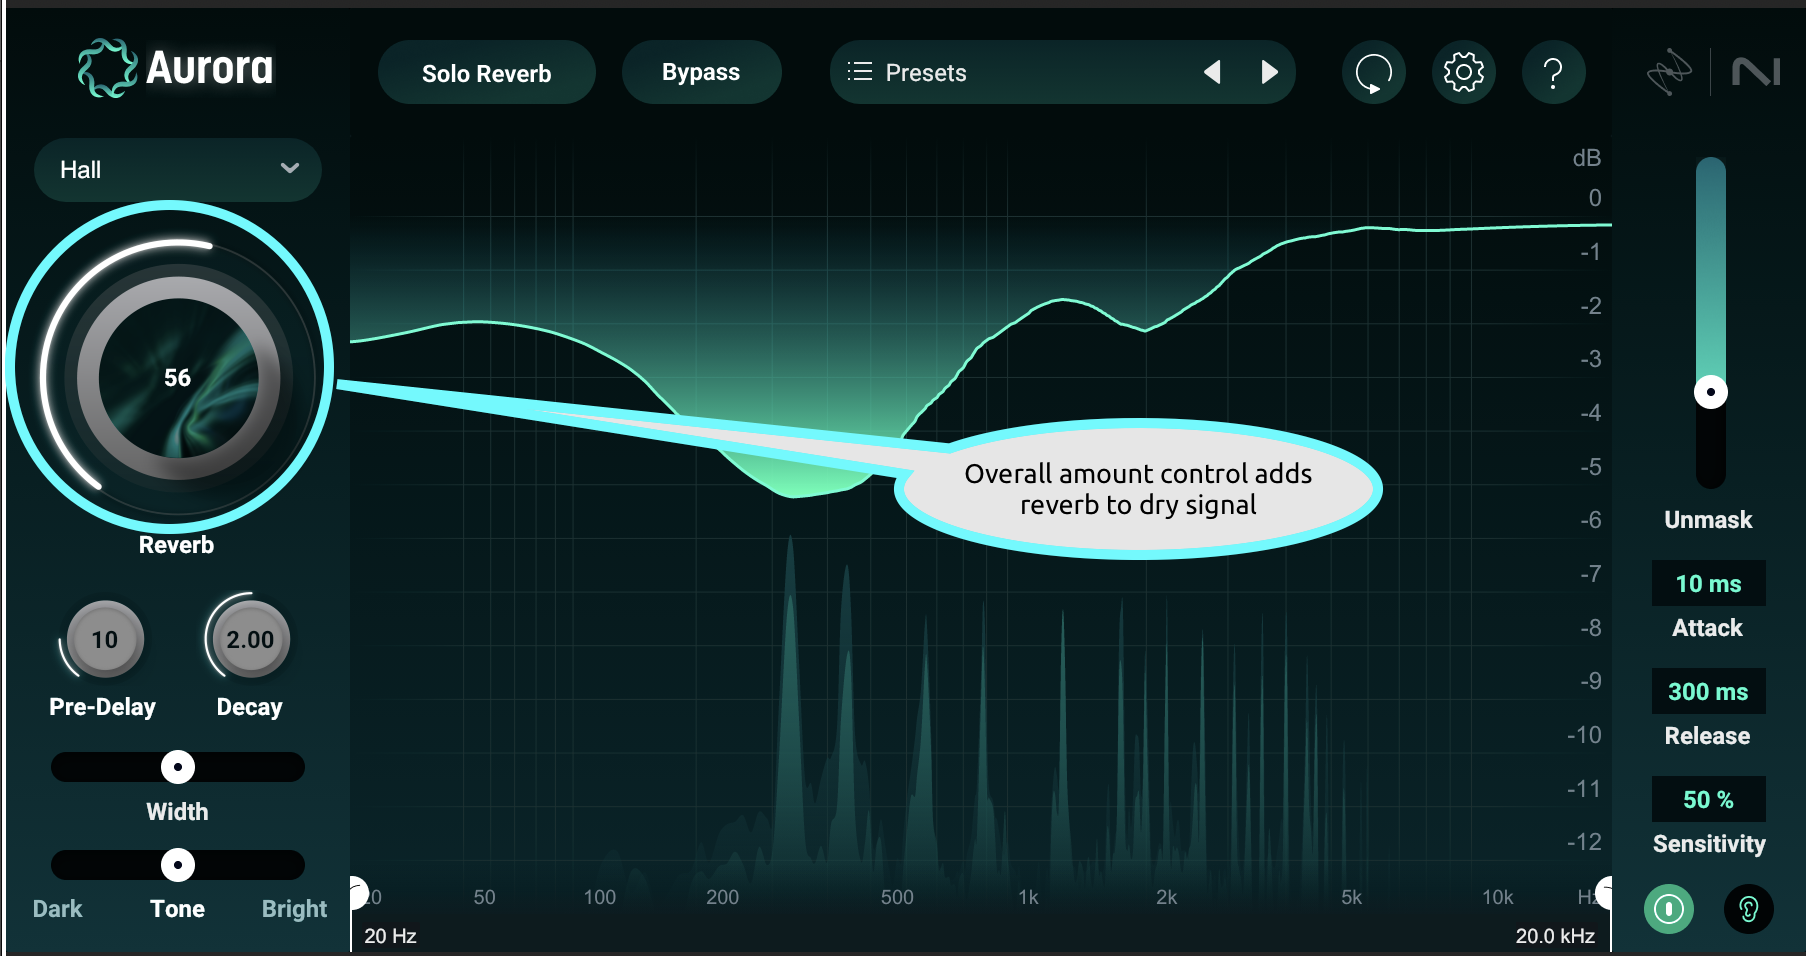The width and height of the screenshot is (1808, 956).
Task: Load the previous preset
Action: pyautogui.click(x=1212, y=72)
